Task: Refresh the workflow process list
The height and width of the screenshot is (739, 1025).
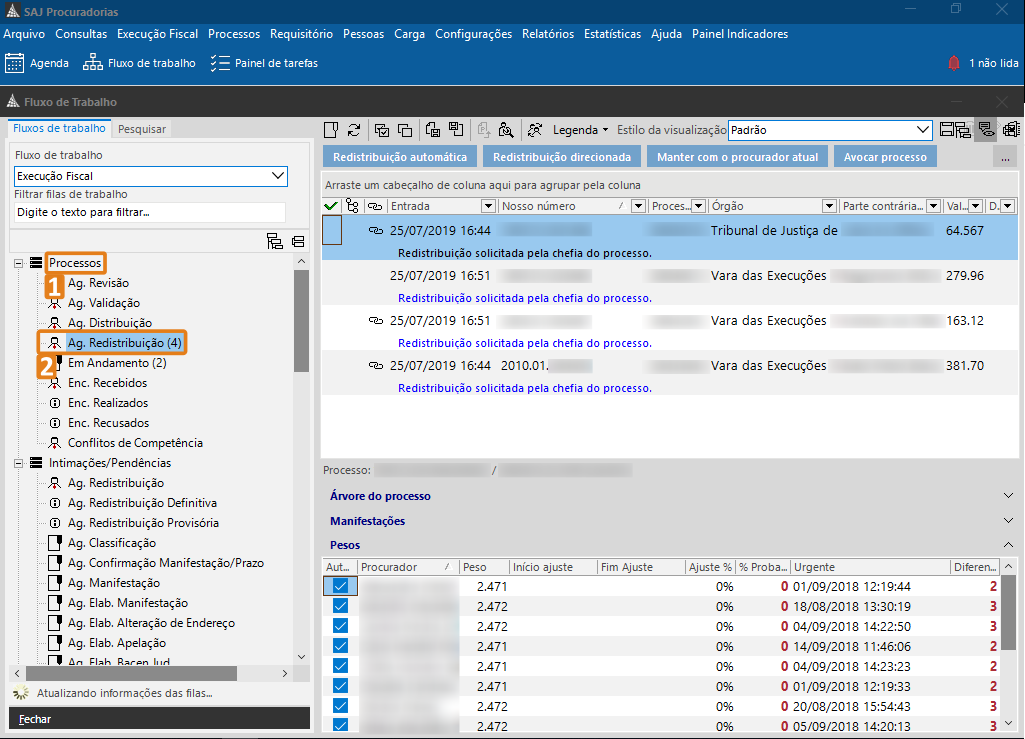Action: tap(354, 130)
